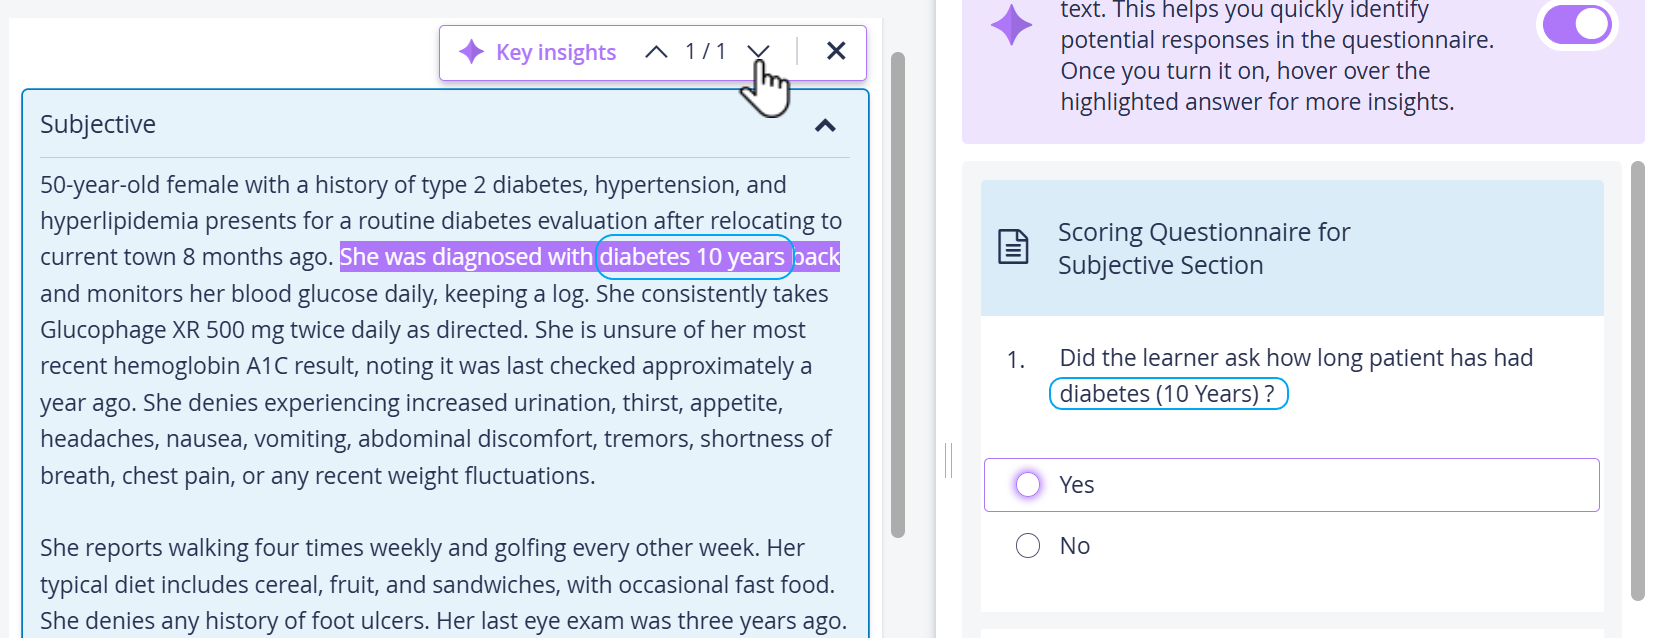Select the Yes radio option
The height and width of the screenshot is (638, 1654).
click(1028, 485)
